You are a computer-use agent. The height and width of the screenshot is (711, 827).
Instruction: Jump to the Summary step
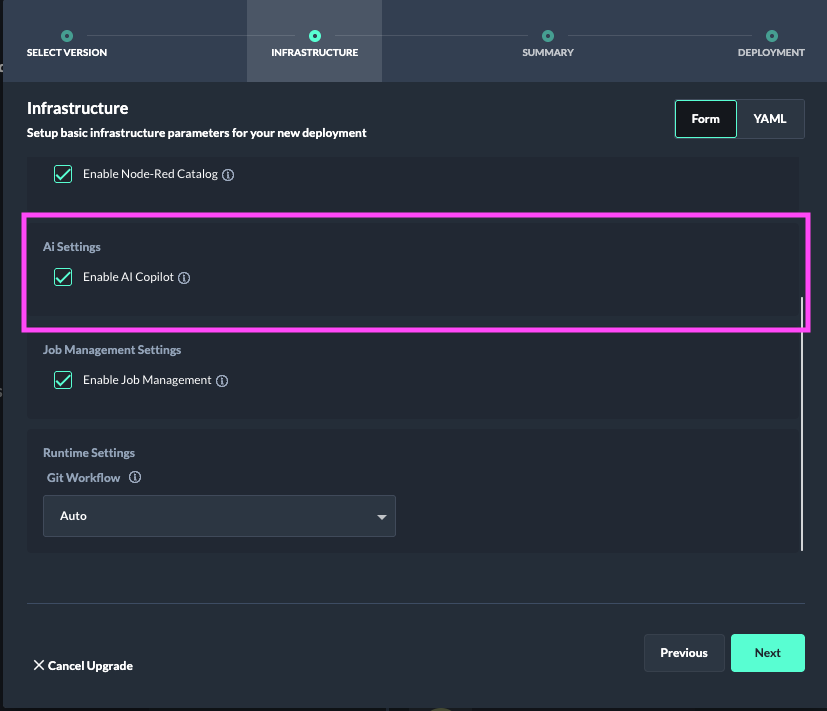(x=548, y=53)
